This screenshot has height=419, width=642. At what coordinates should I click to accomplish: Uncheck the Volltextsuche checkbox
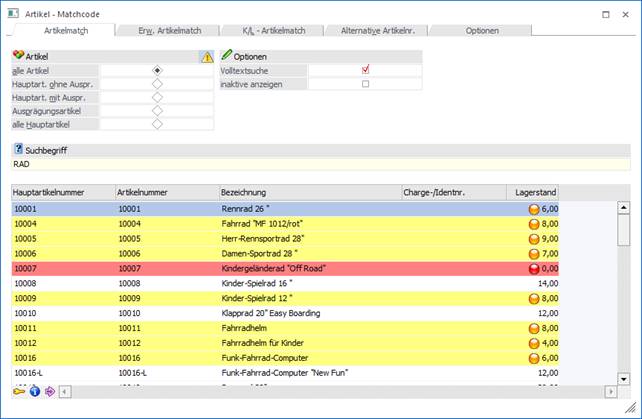click(366, 70)
